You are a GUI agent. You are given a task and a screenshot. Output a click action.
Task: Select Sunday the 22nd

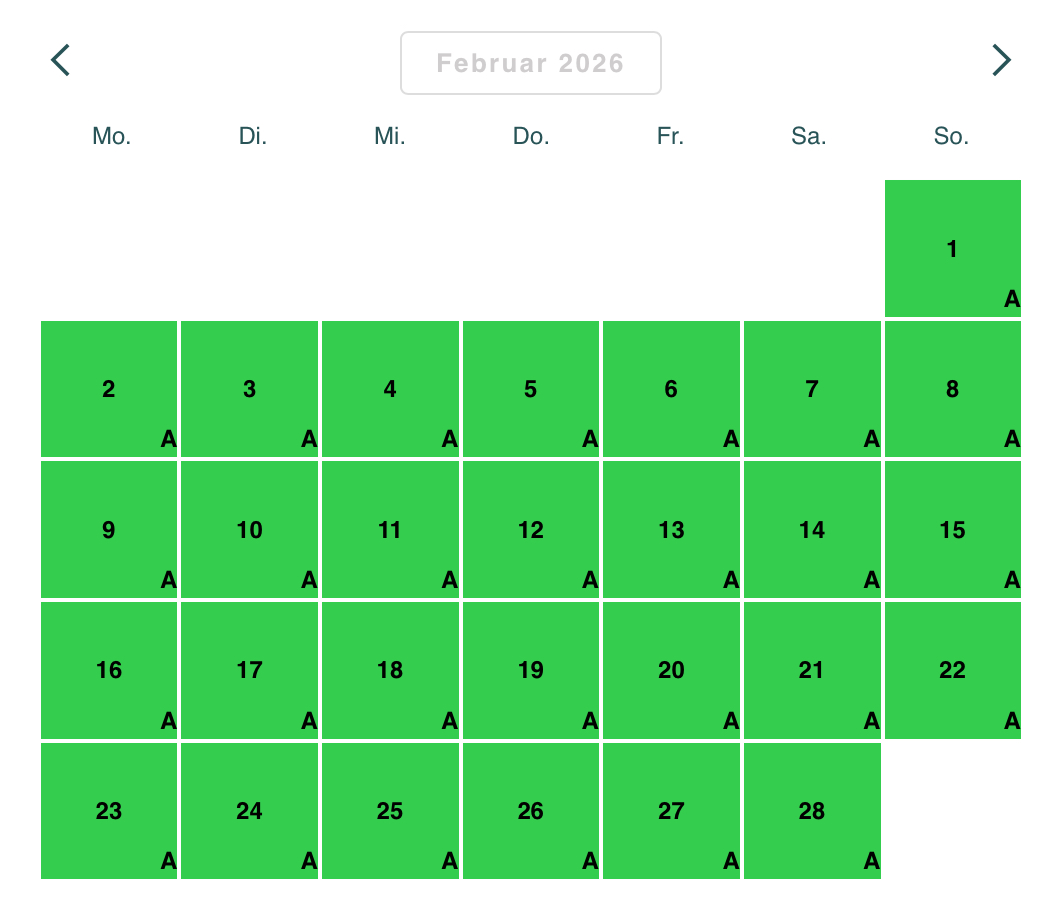(x=952, y=670)
